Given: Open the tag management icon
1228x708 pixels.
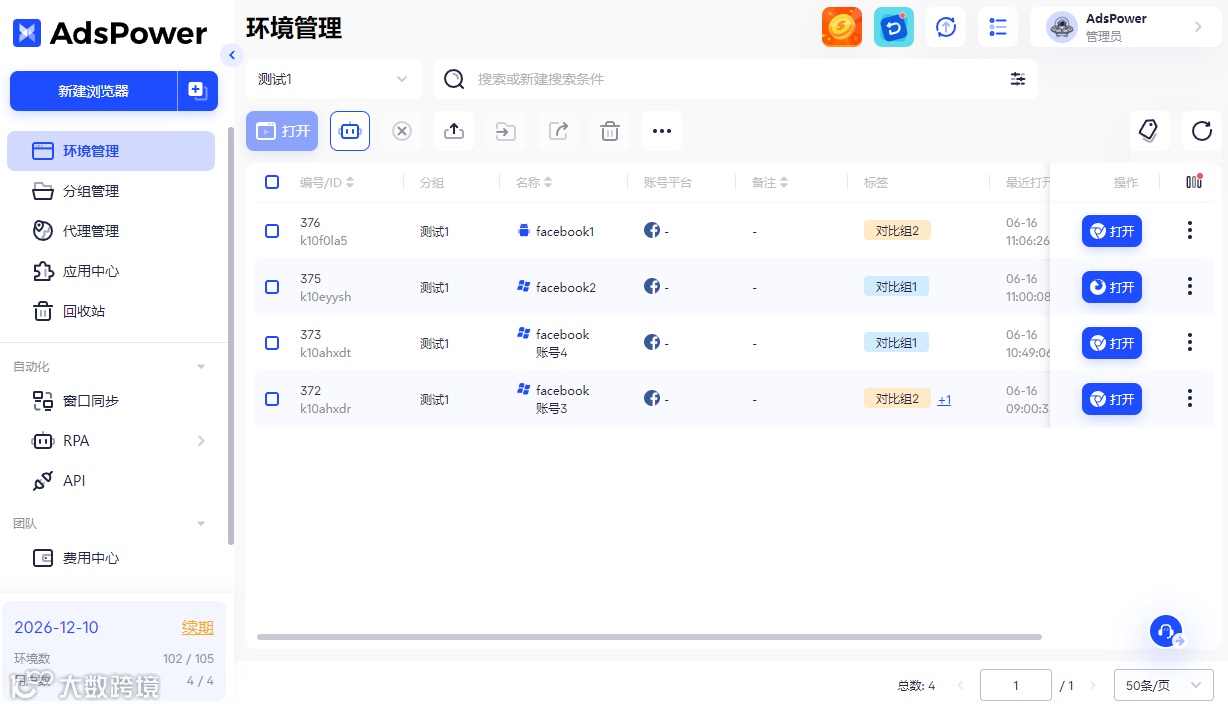Looking at the screenshot, I should pyautogui.click(x=1150, y=131).
